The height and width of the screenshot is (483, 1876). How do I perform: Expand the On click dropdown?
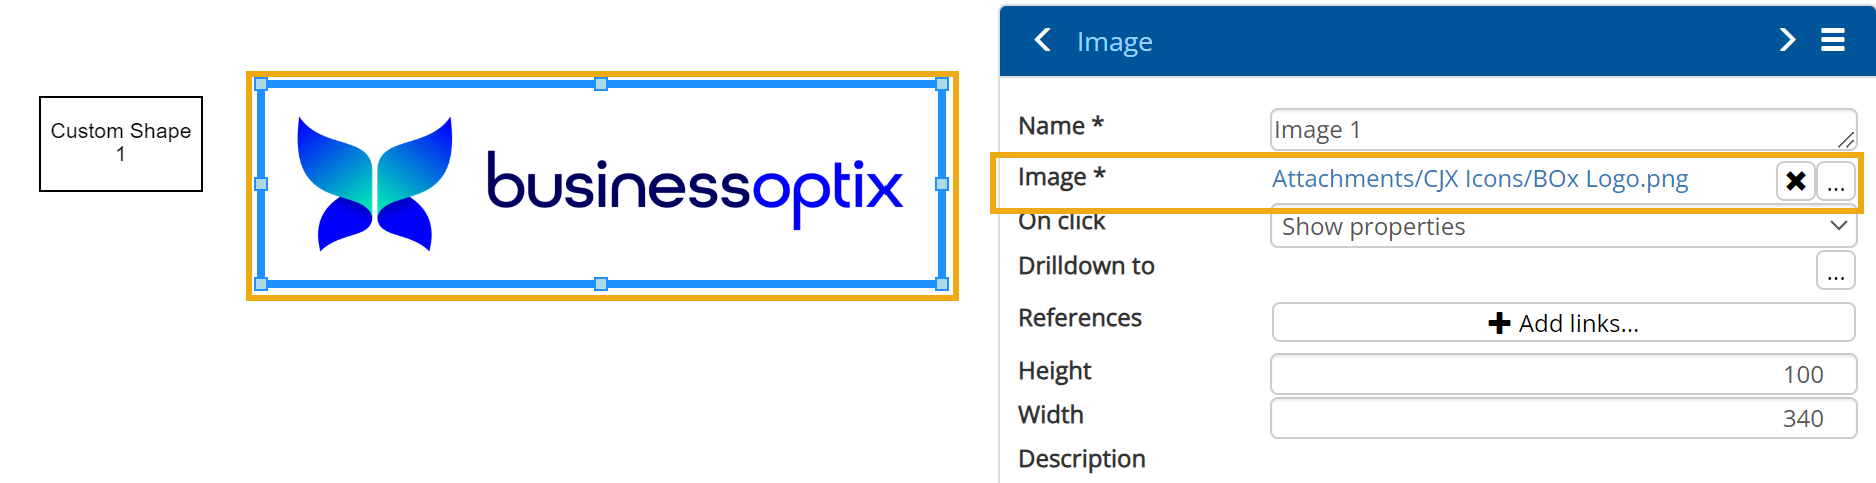(1838, 226)
